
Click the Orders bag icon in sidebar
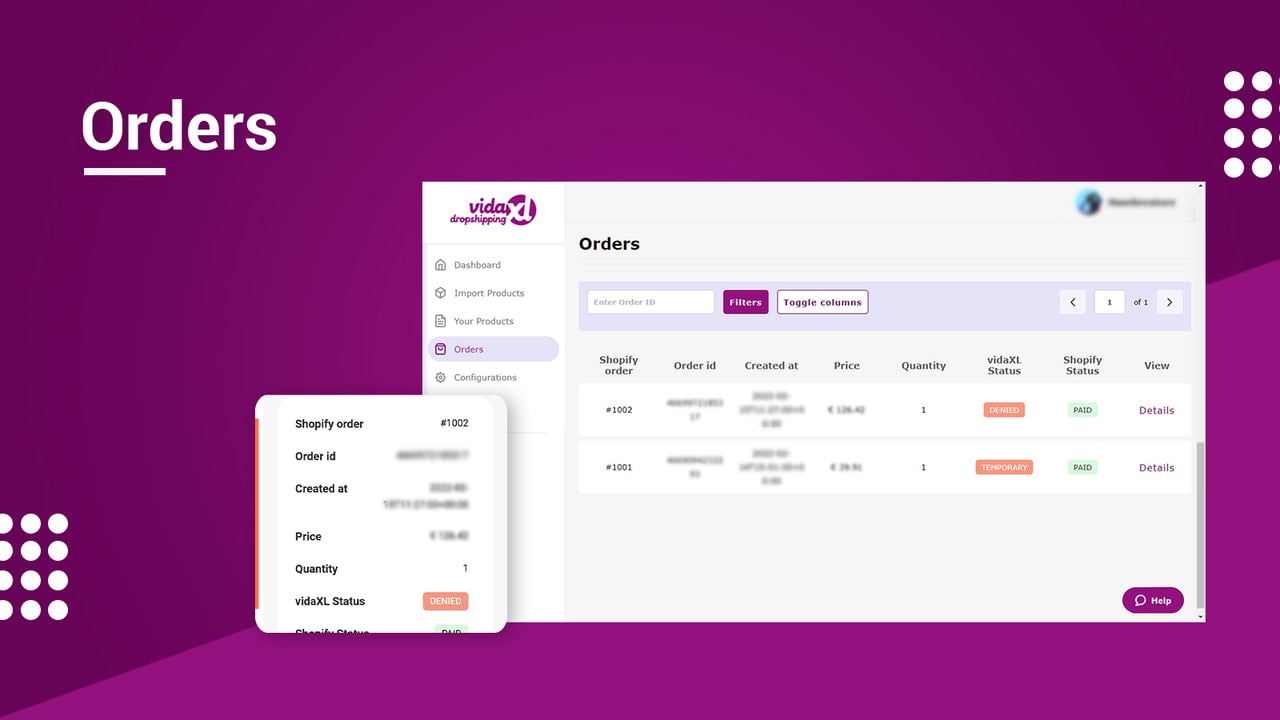441,349
